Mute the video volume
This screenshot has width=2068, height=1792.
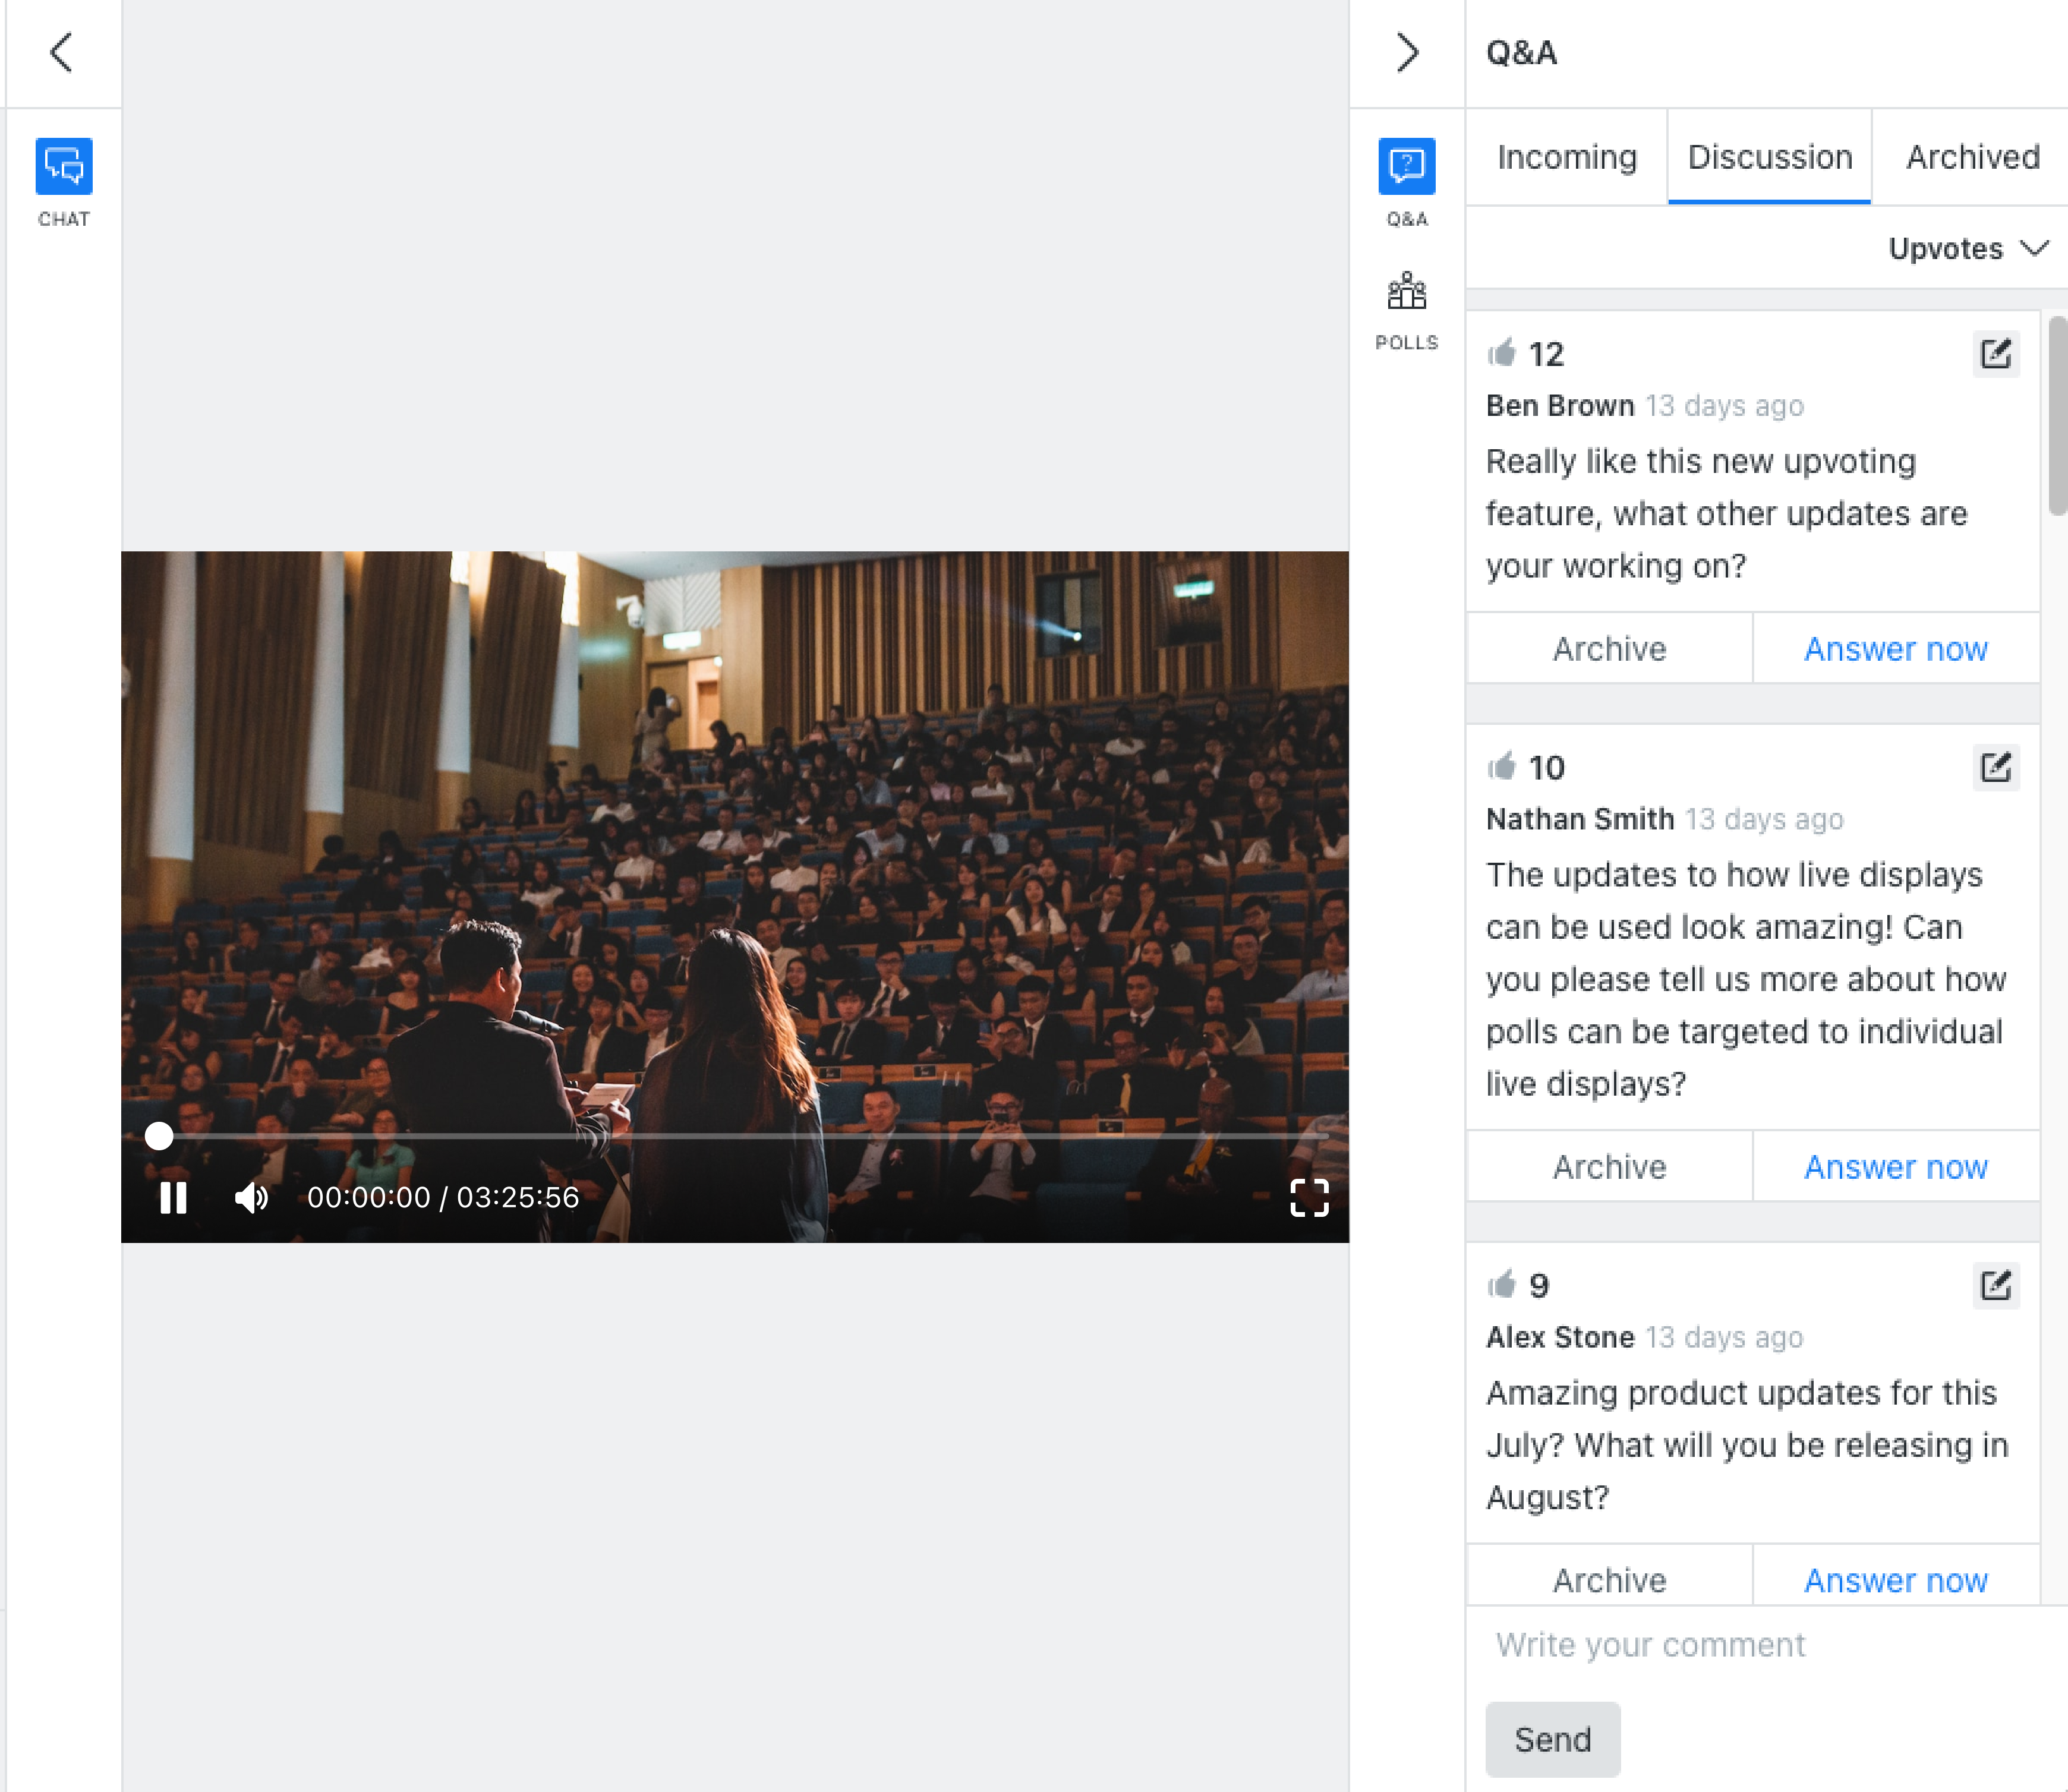(251, 1197)
